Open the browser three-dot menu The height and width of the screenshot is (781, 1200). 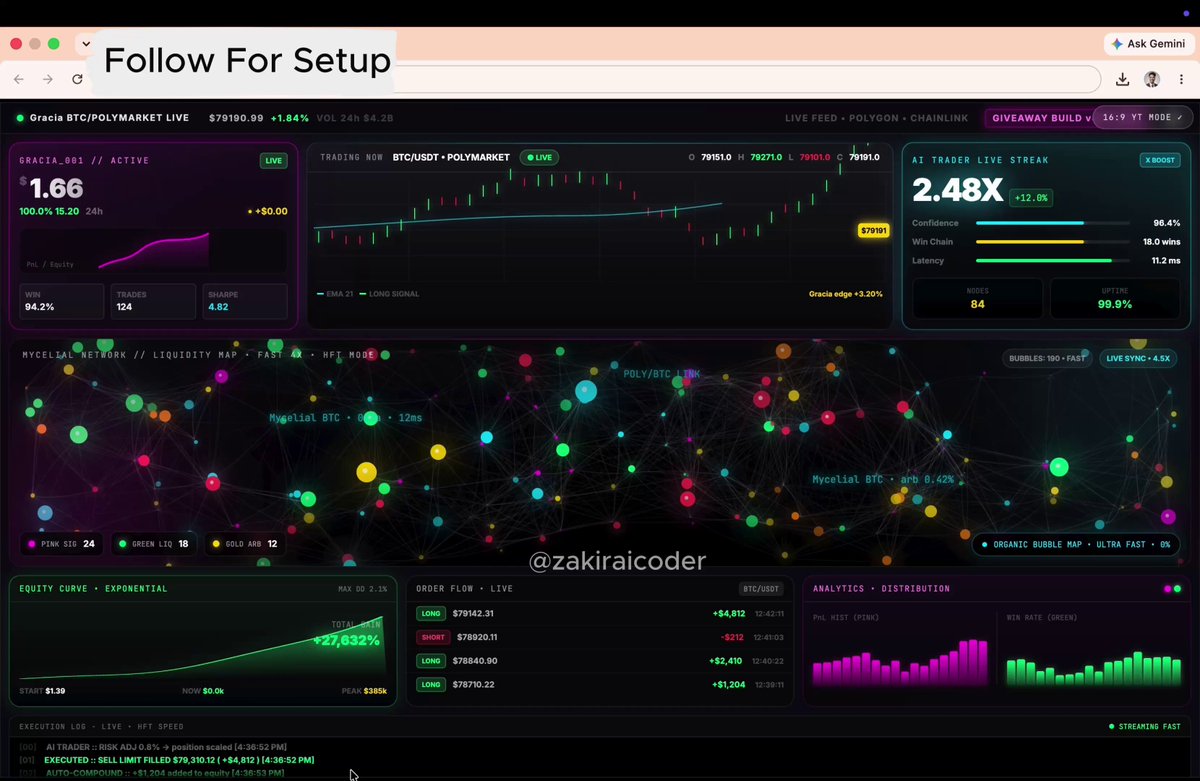pos(1181,79)
